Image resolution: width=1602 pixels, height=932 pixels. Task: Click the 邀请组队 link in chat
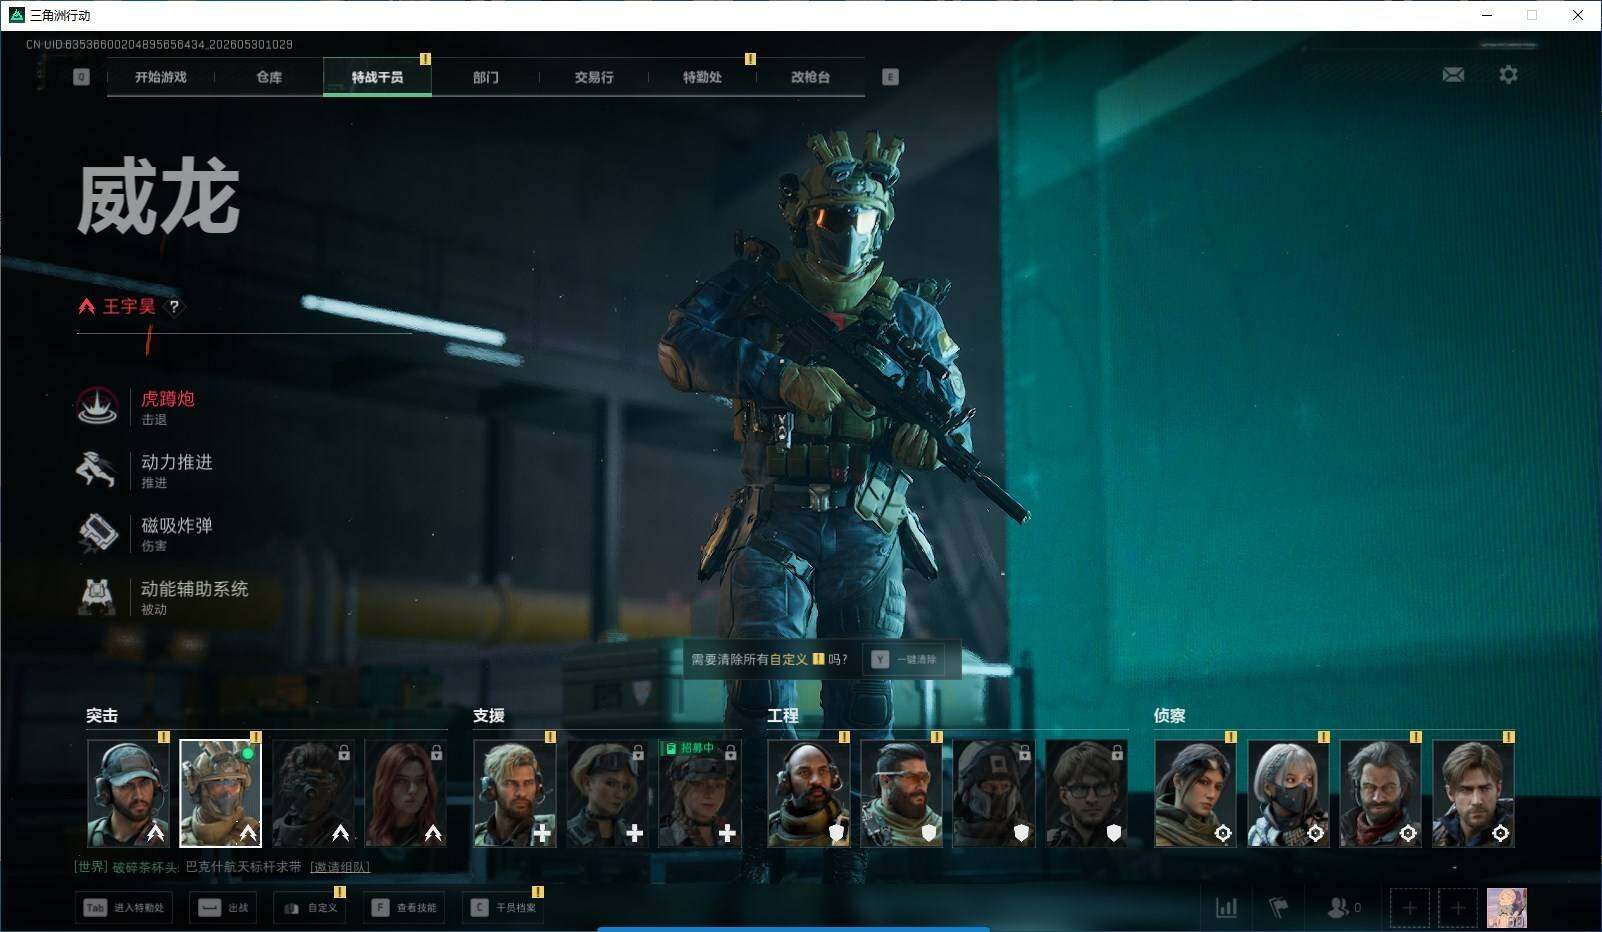tap(340, 867)
